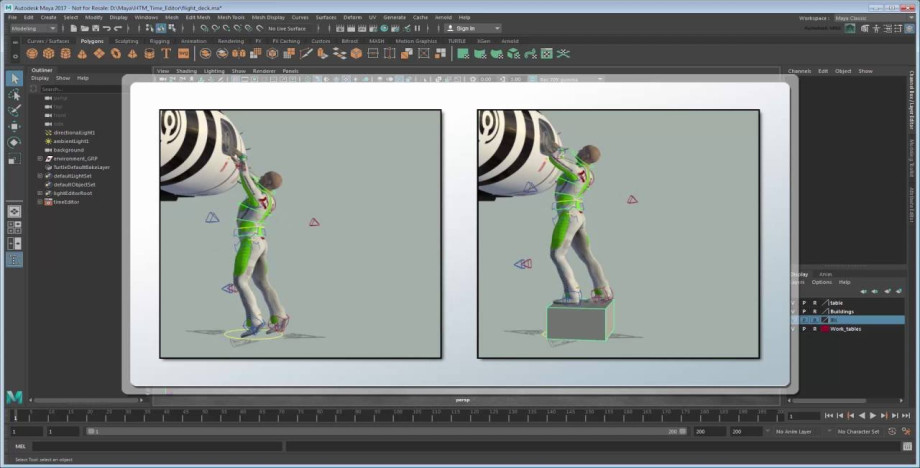Click the SVG shelf icon

pos(184,54)
